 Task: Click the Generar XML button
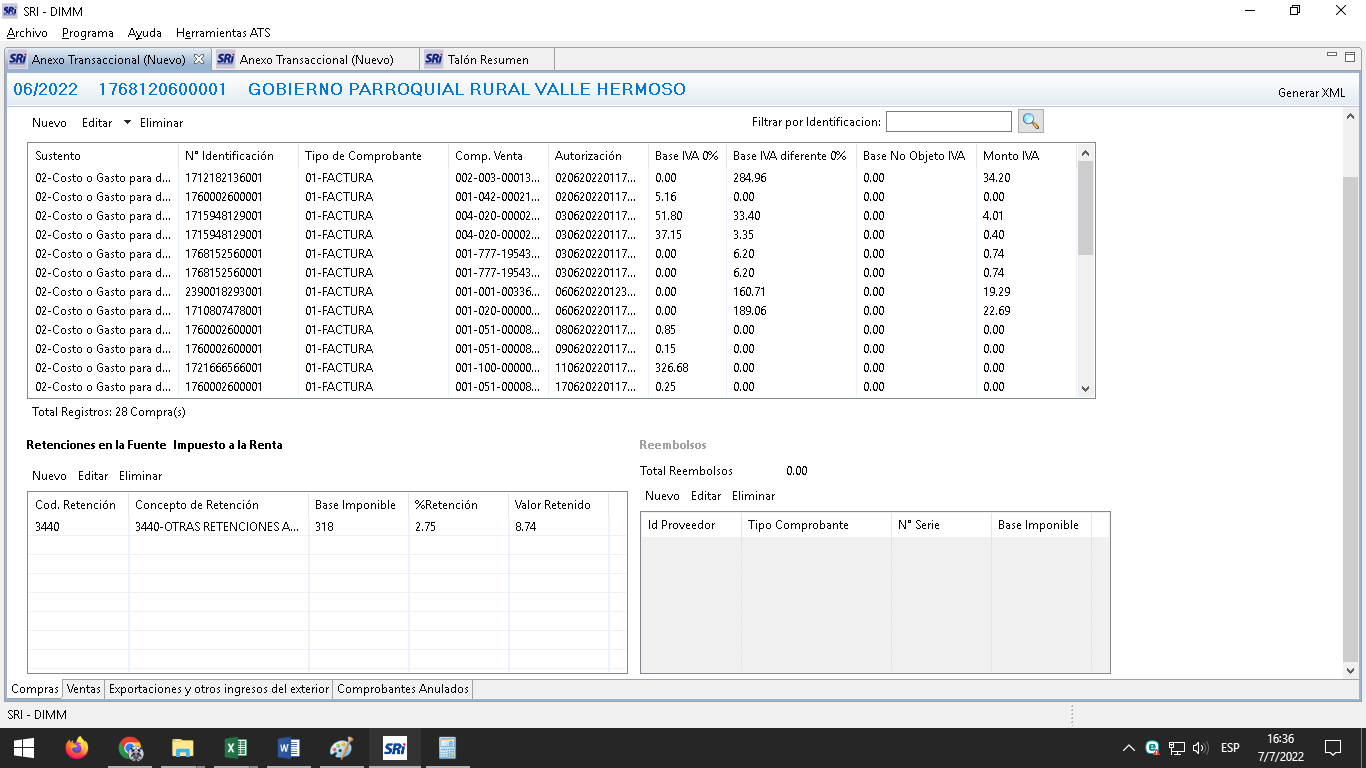[x=1311, y=93]
